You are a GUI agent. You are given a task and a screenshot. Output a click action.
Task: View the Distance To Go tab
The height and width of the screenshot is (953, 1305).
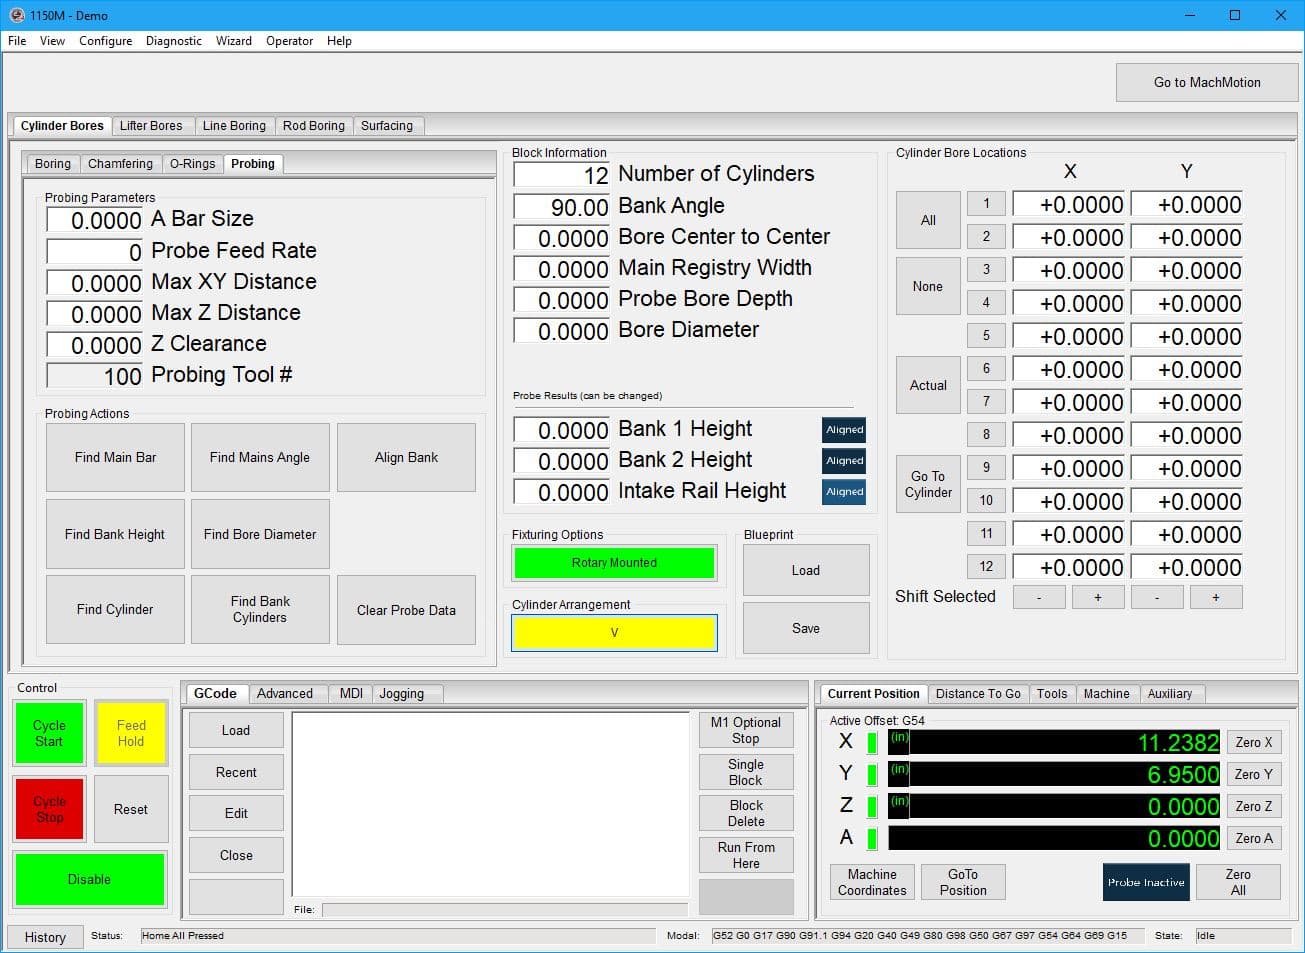point(978,693)
